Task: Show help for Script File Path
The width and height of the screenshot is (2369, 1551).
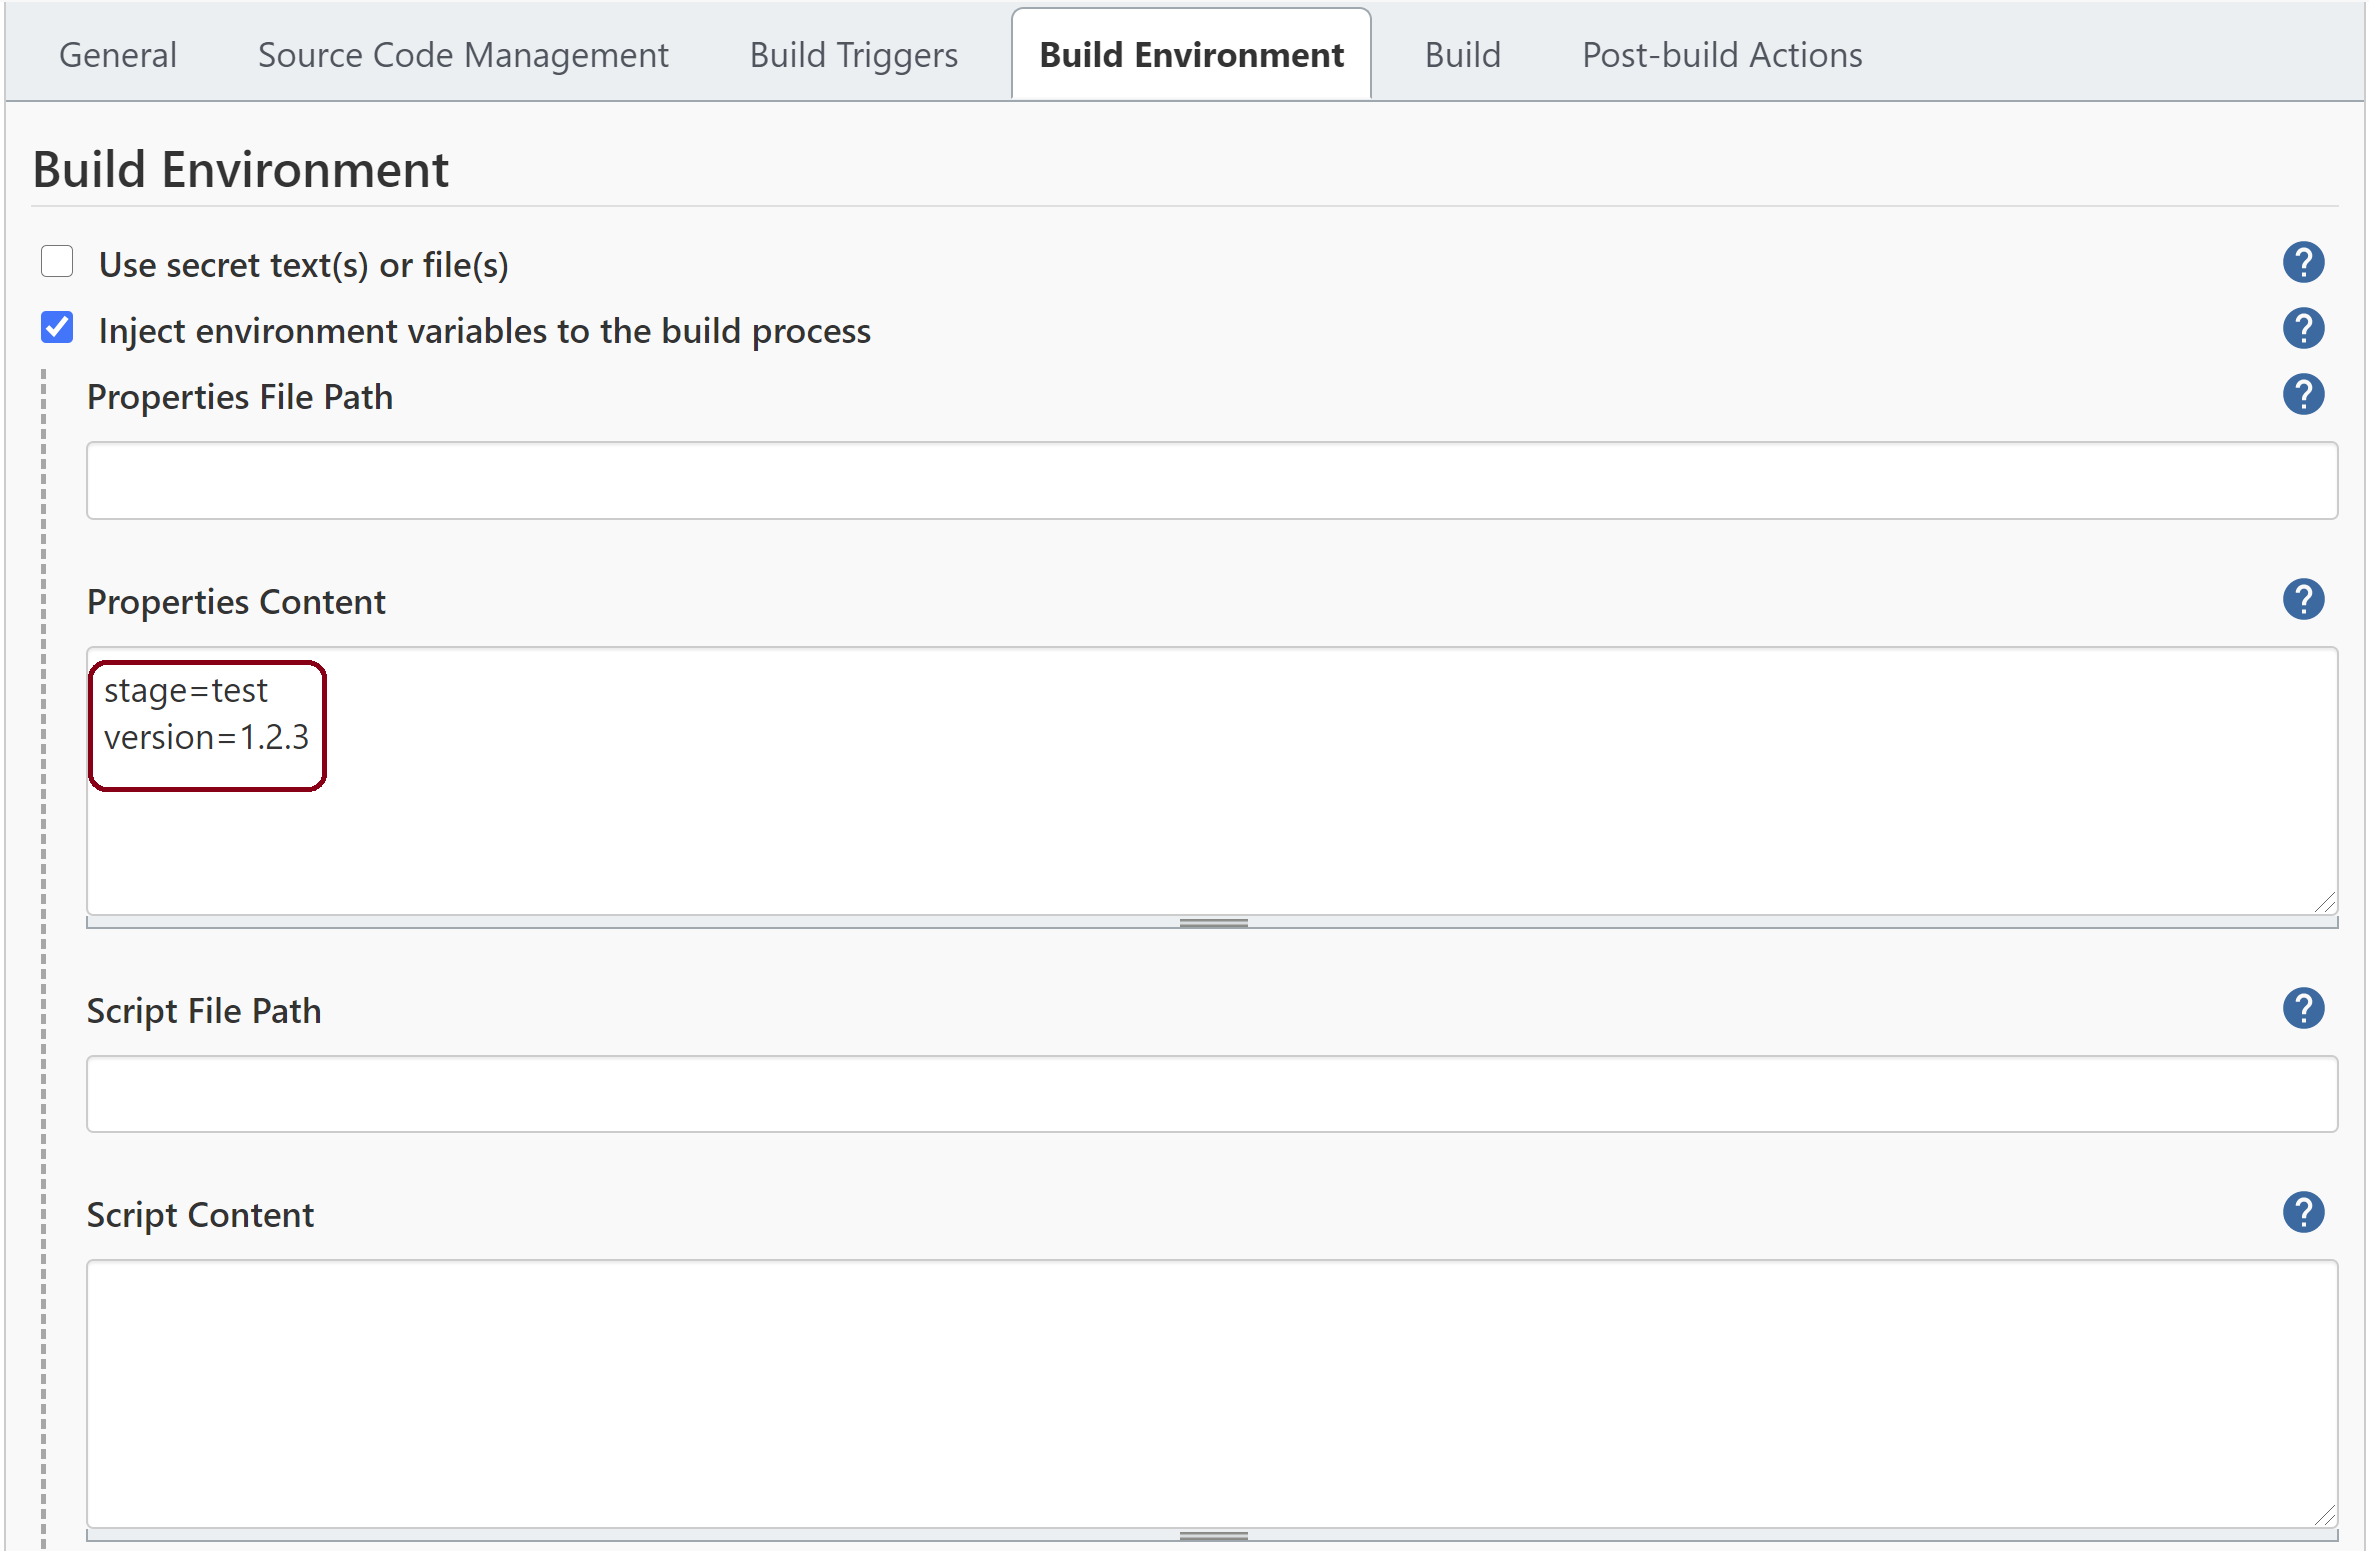Action: [2303, 1009]
